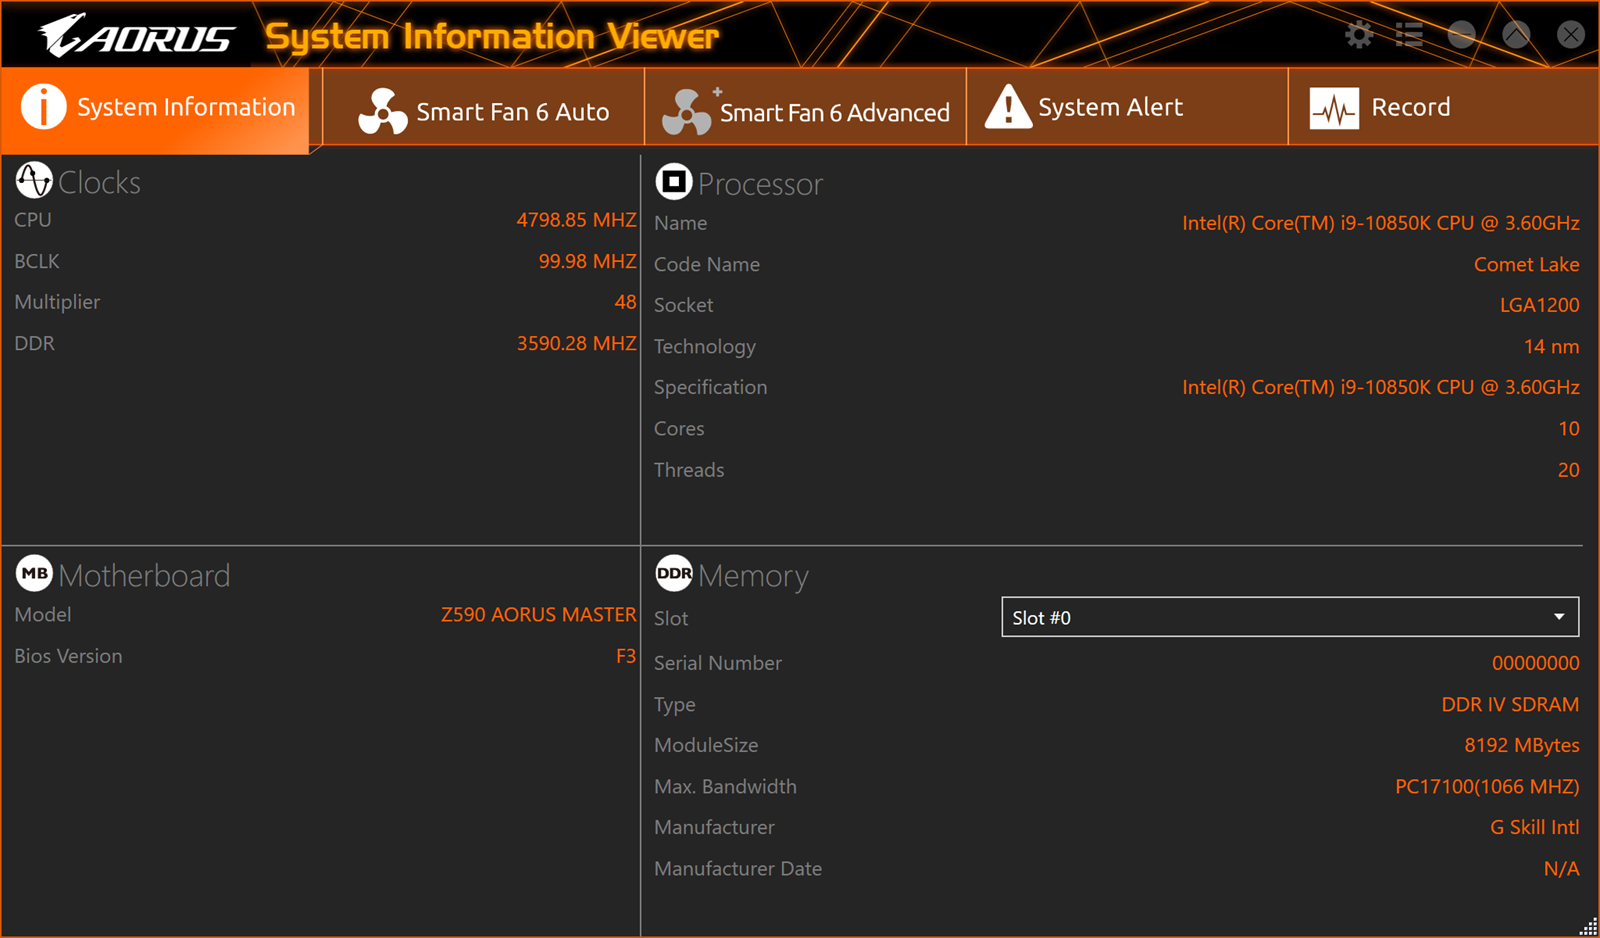The image size is (1600, 938).
Task: Close the System Information Viewer
Action: pyautogui.click(x=1571, y=35)
